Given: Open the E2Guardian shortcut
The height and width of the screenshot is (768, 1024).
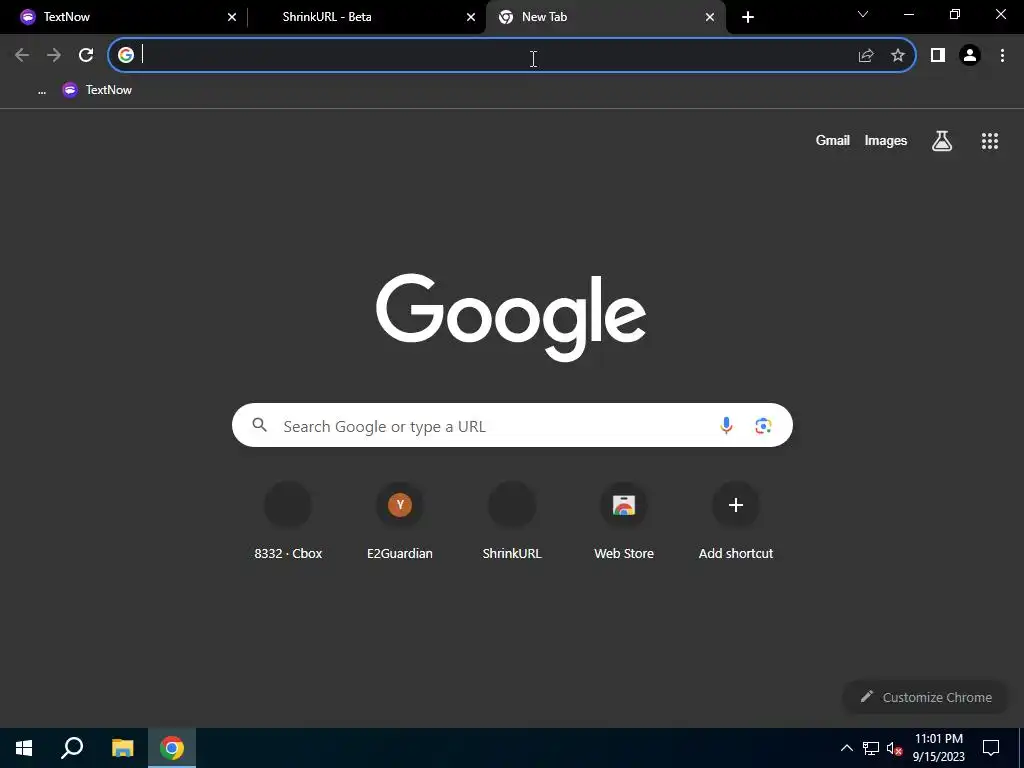Looking at the screenshot, I should click(x=400, y=521).
